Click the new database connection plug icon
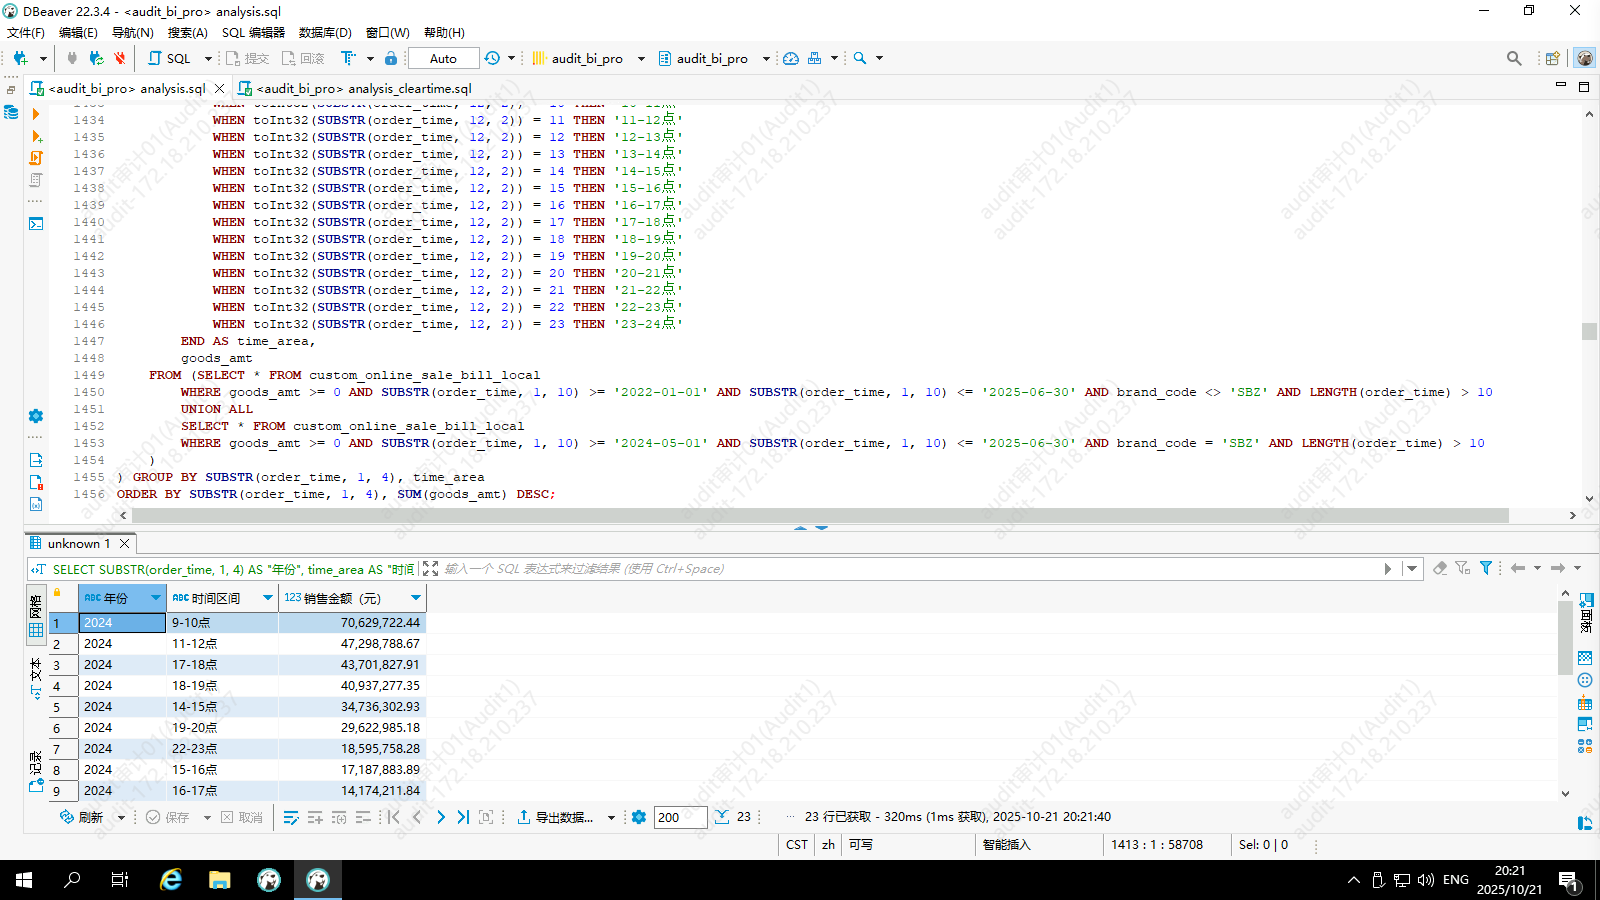This screenshot has height=900, width=1600. click(20, 58)
